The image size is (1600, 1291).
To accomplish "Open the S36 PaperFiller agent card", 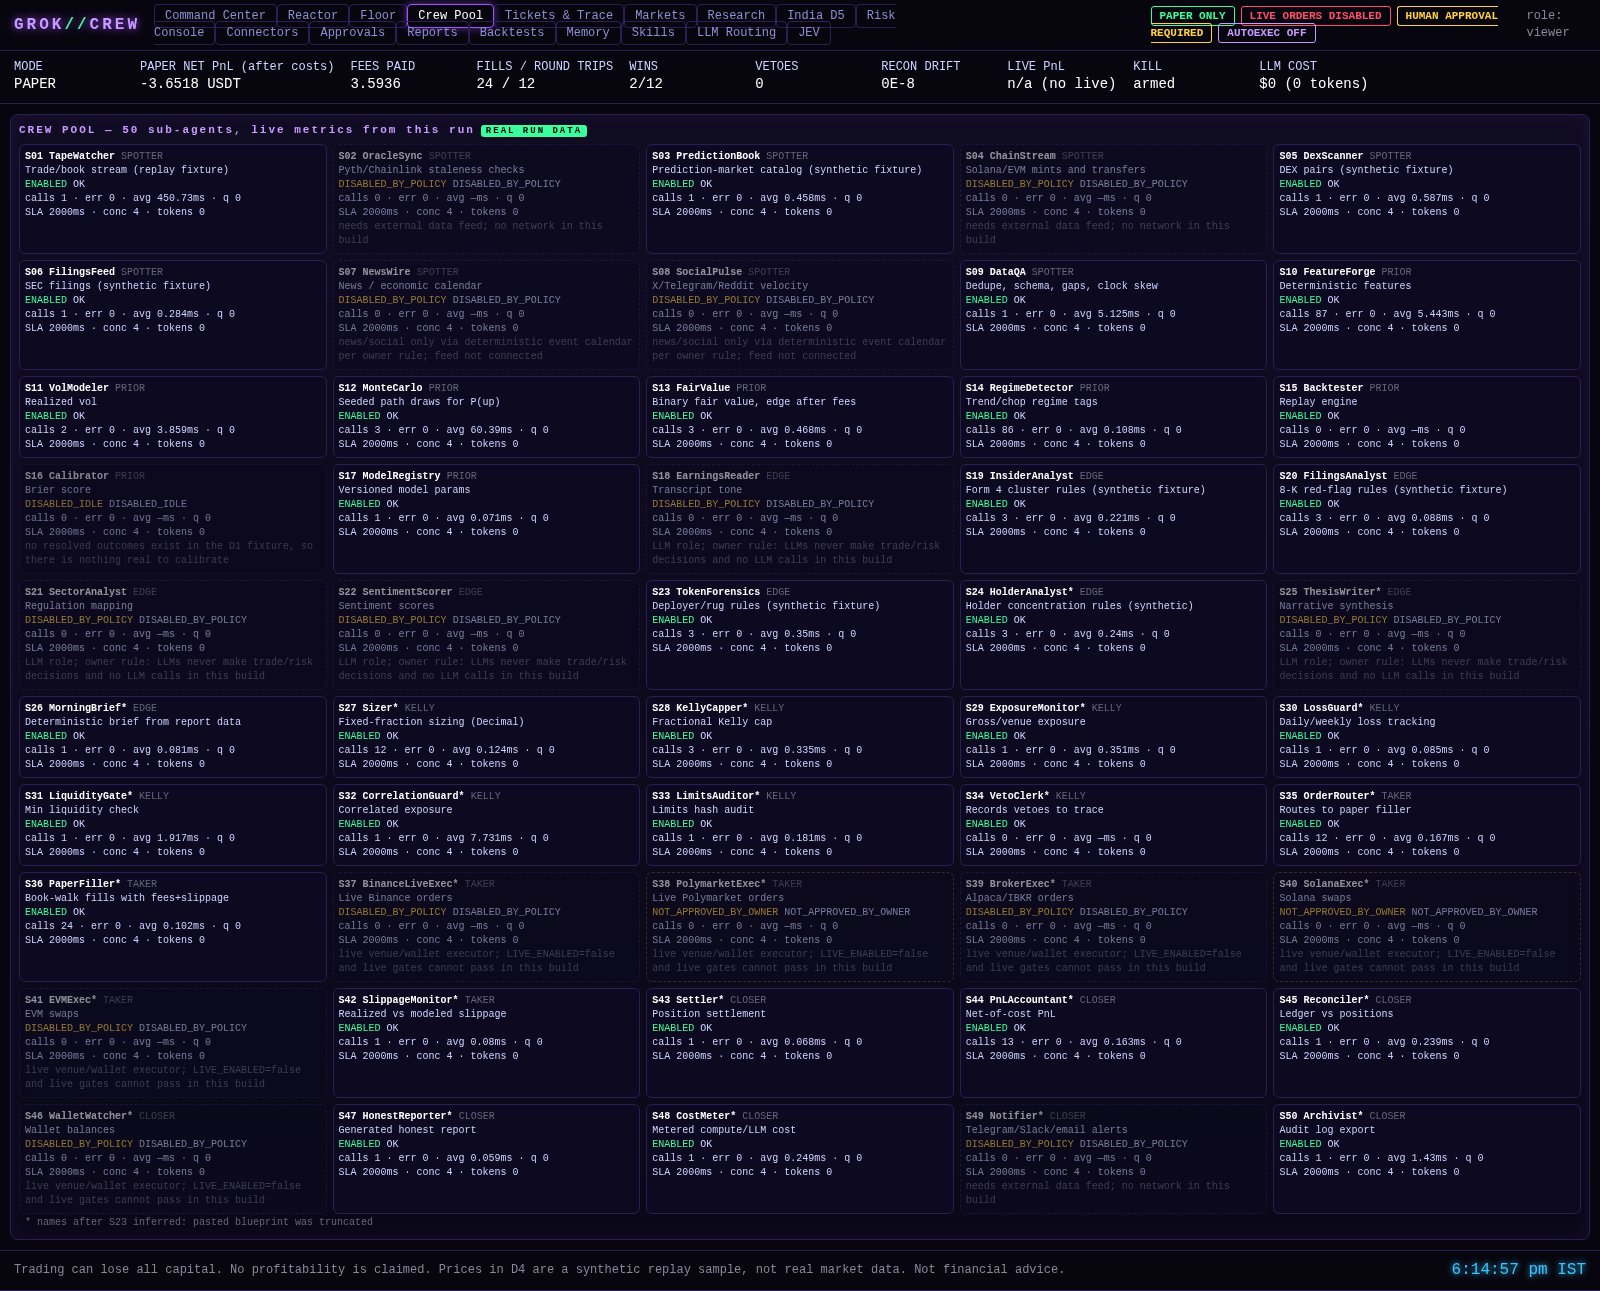I will pos(172,927).
